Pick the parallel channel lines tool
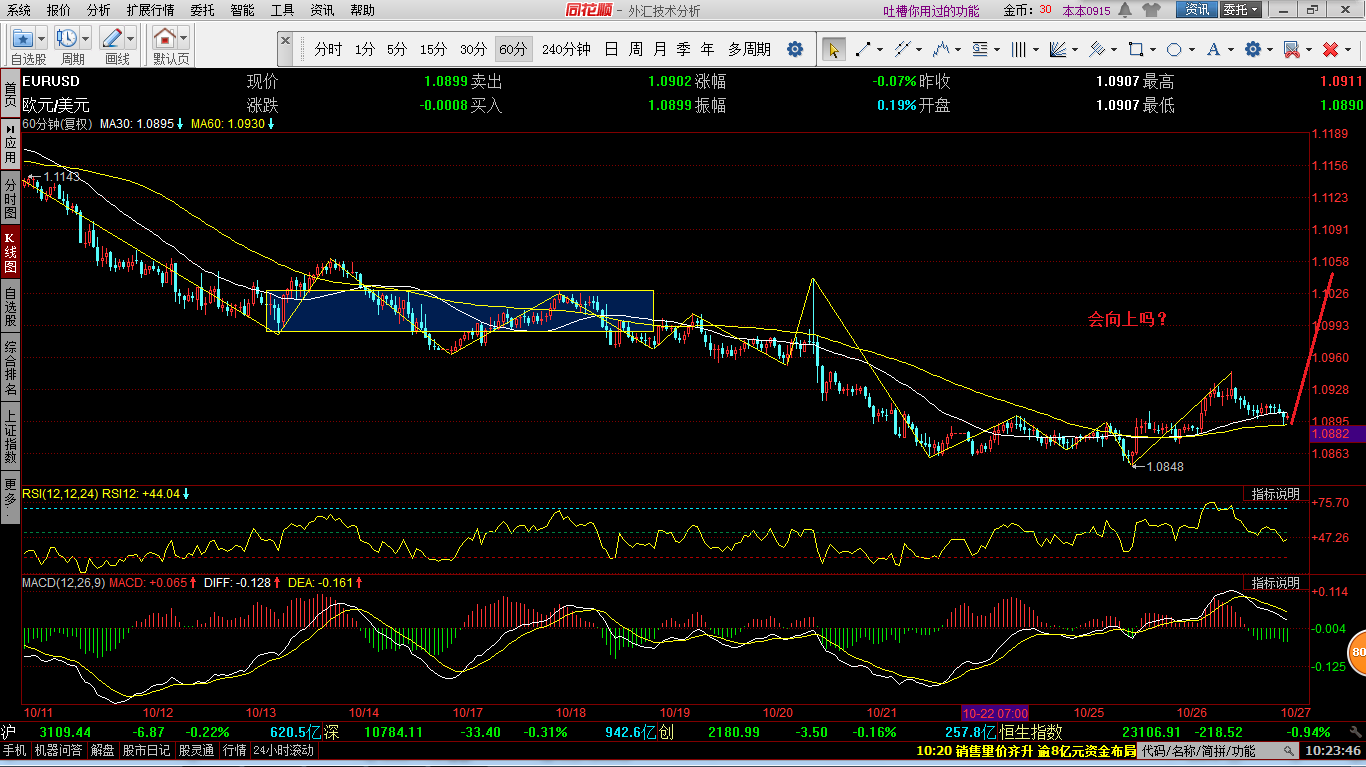 901,49
